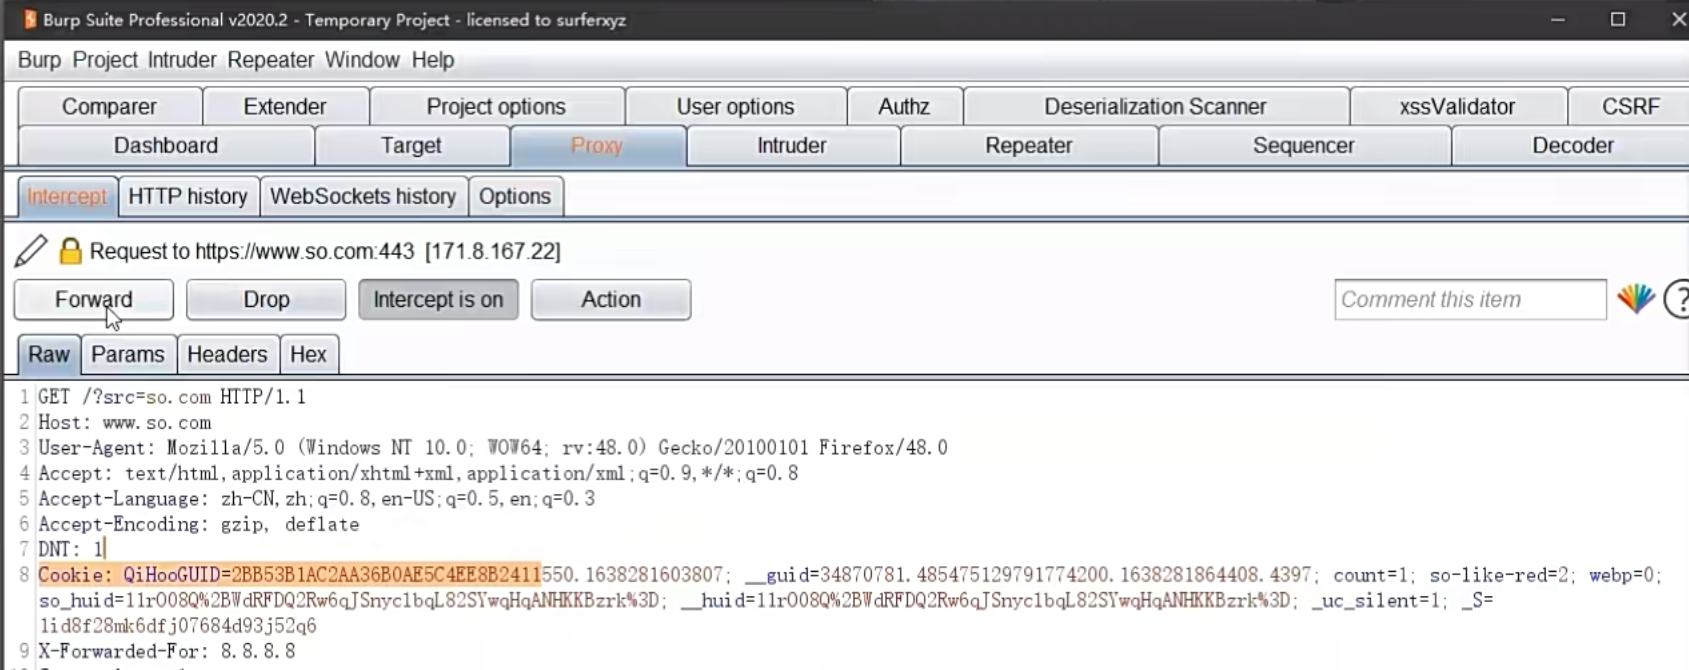The width and height of the screenshot is (1689, 670).
Task: Switch to the Comparer tab
Action: 109,106
